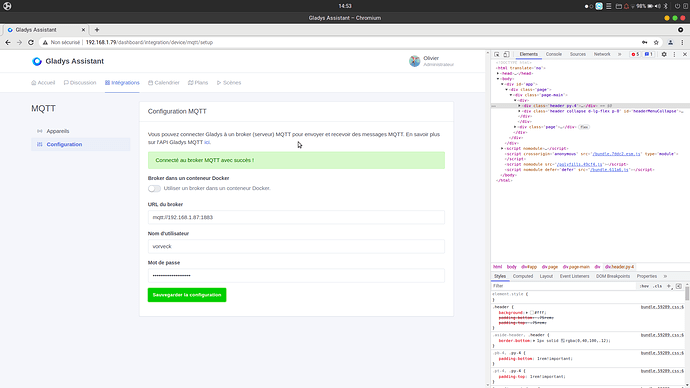
Task: Focus the URL du broker input field
Action: click(296, 217)
